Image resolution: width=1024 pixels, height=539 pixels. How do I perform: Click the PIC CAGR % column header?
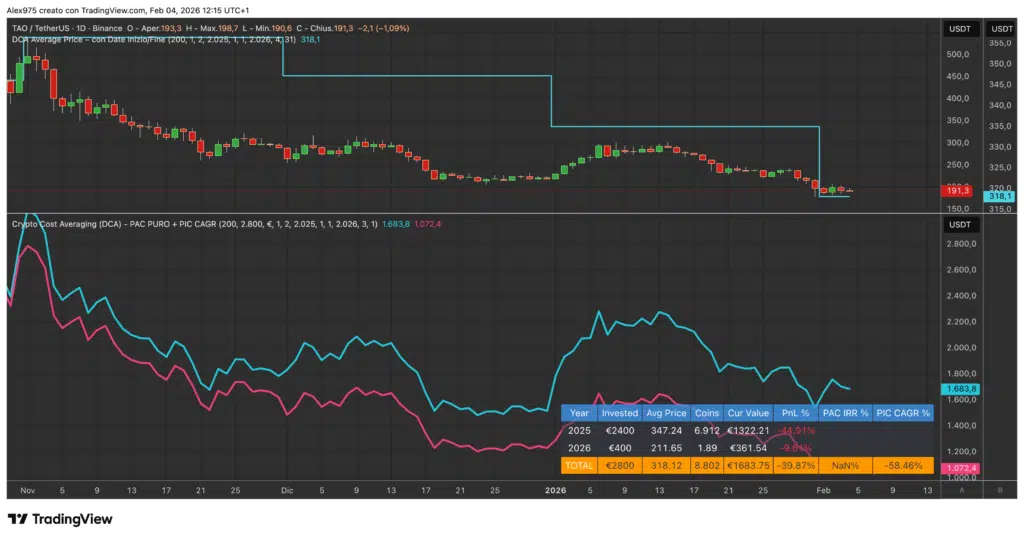pos(903,412)
